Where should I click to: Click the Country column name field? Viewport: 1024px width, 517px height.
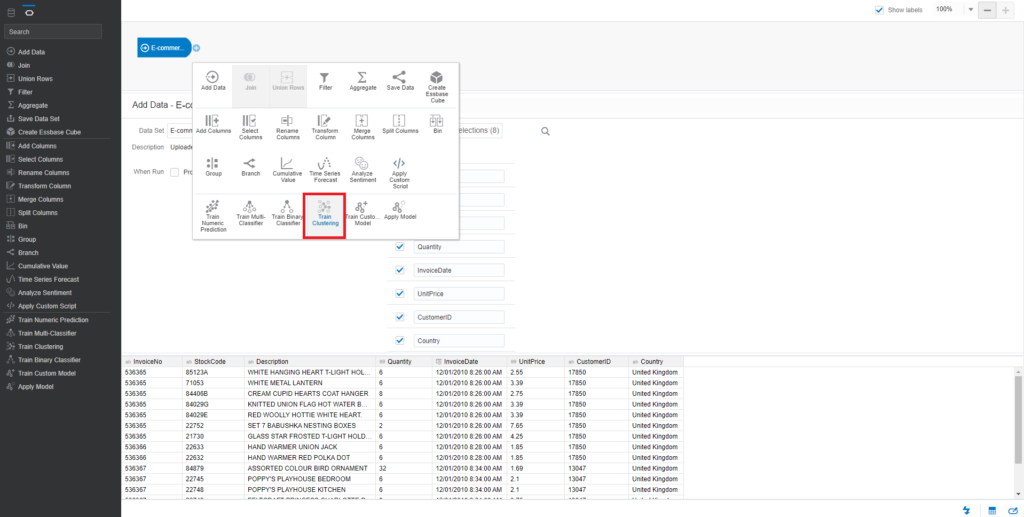459,341
